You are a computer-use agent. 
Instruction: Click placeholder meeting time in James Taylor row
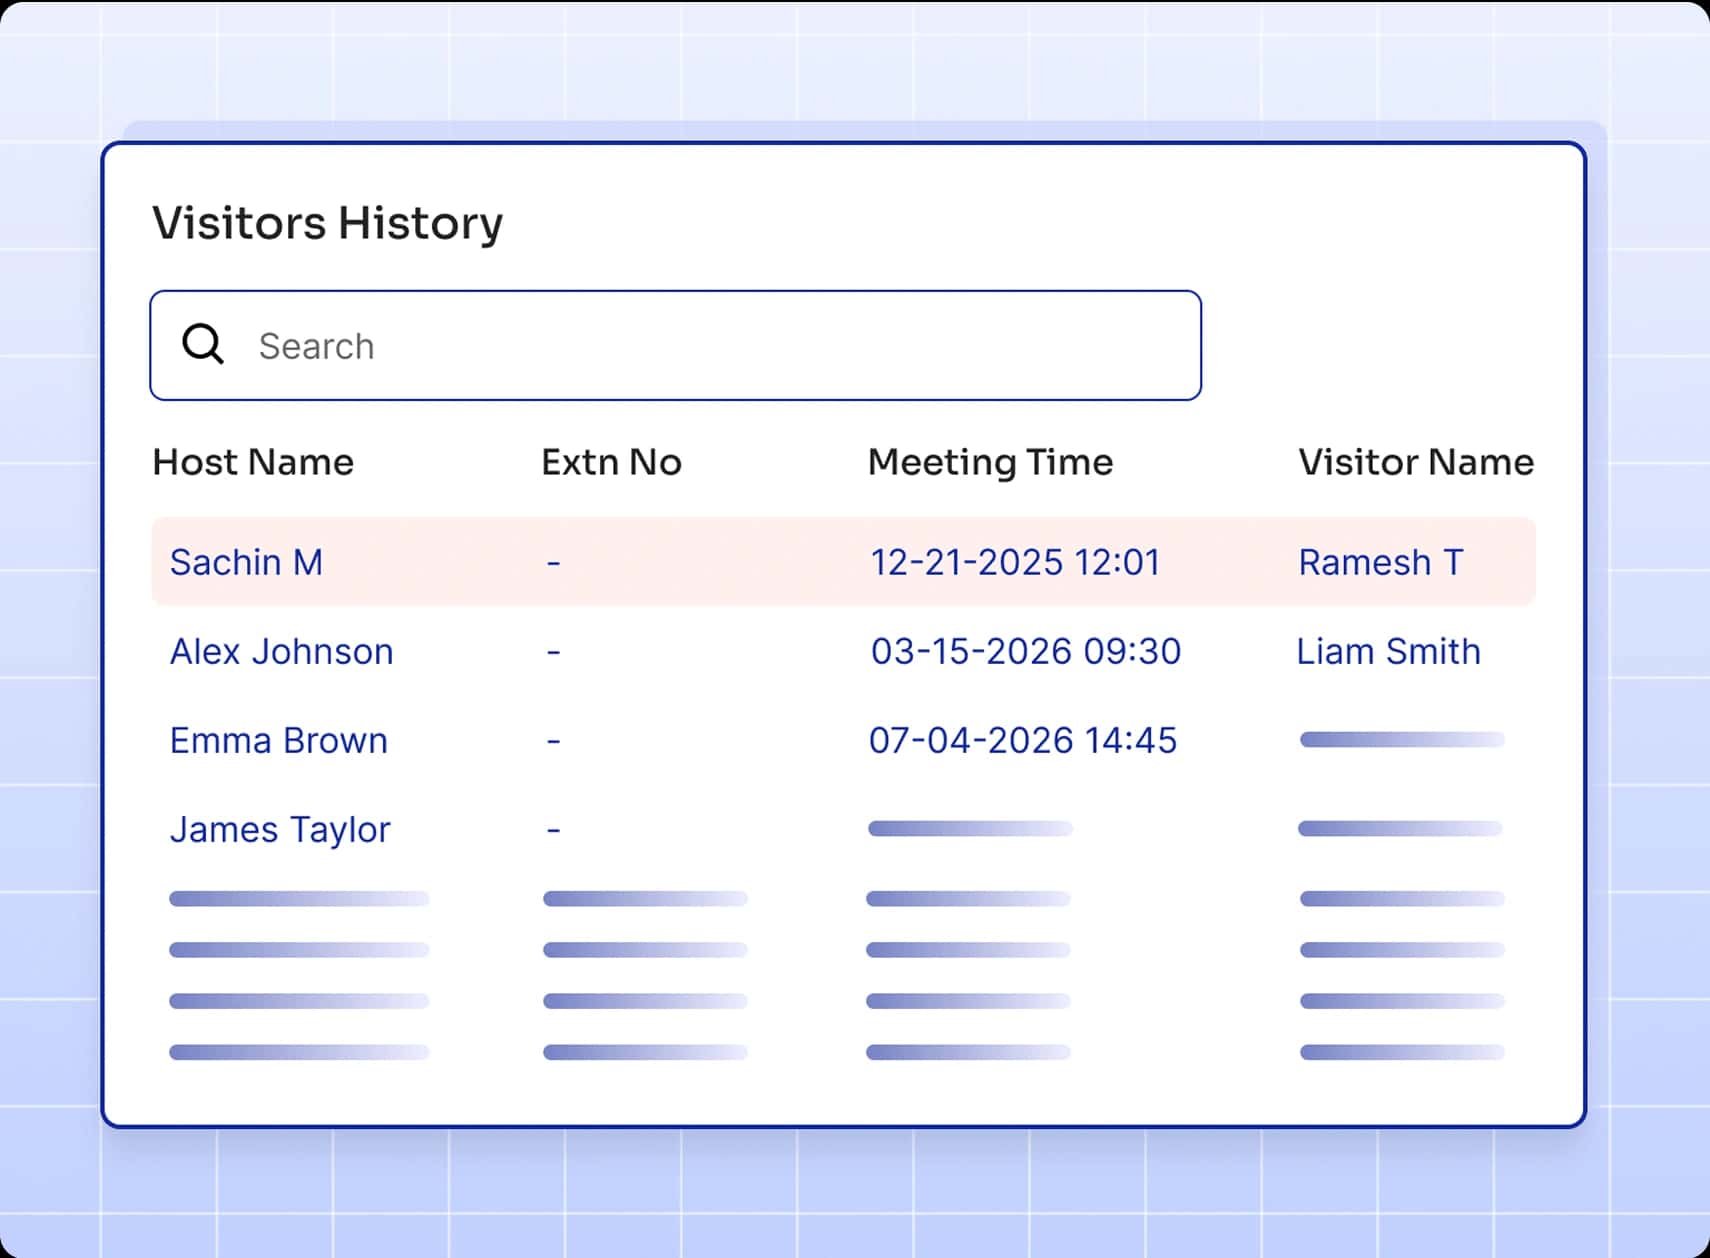[x=970, y=829]
